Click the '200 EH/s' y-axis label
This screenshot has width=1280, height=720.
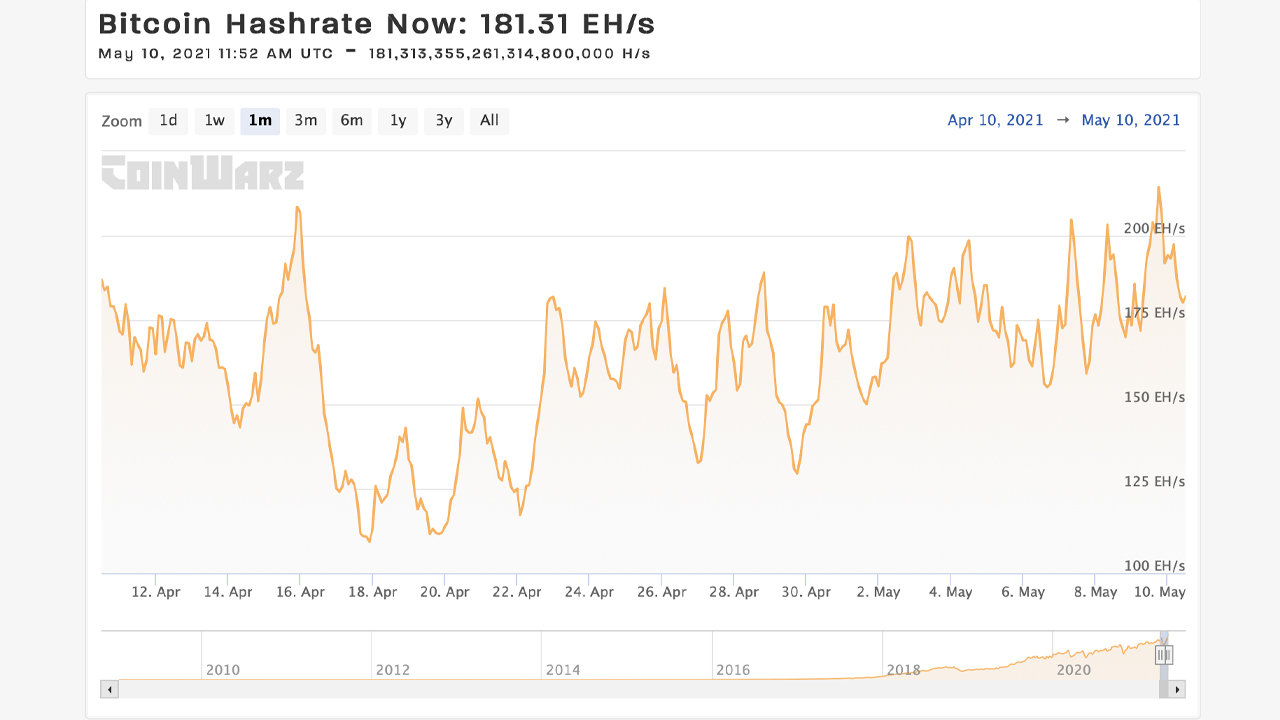pos(1154,228)
